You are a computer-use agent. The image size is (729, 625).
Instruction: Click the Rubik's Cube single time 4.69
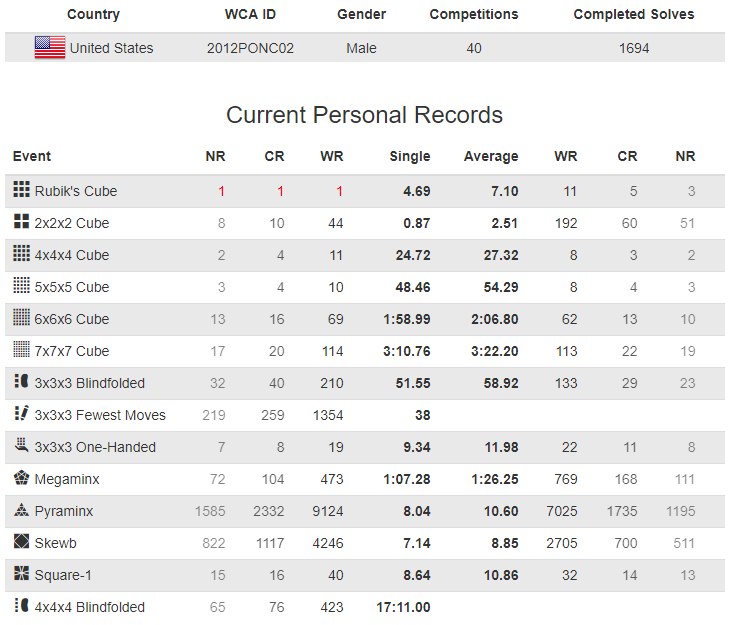(416, 191)
